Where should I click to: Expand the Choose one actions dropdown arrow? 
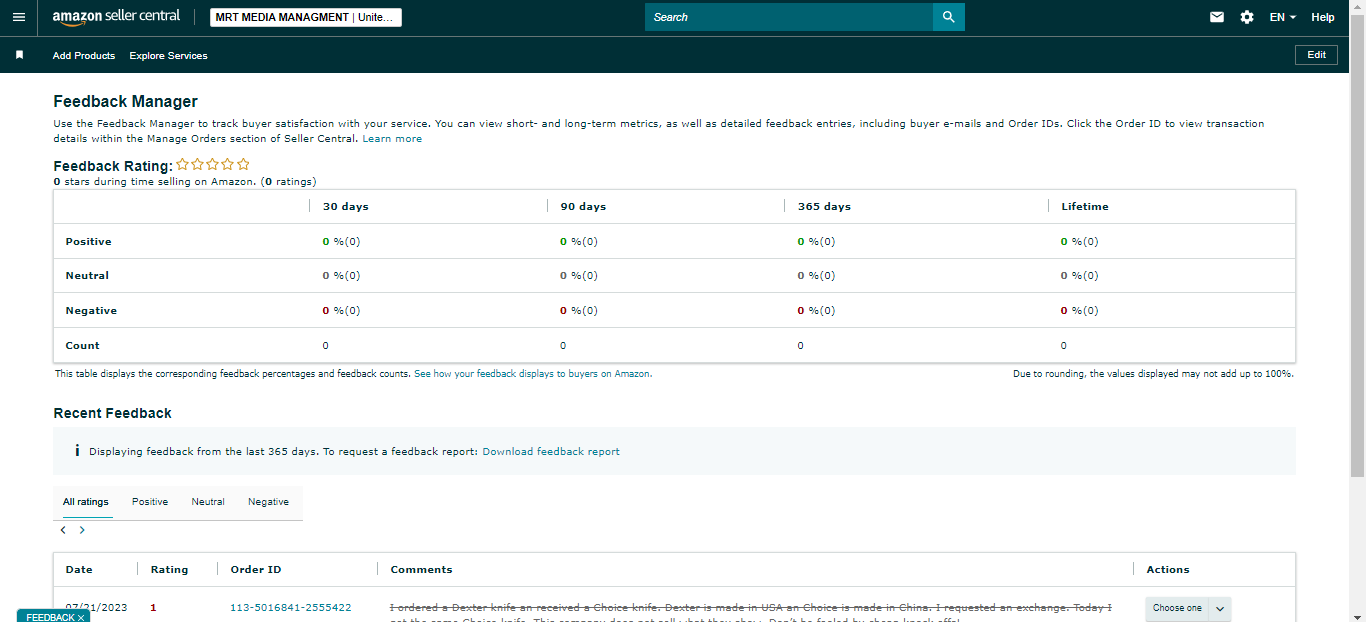click(1220, 608)
